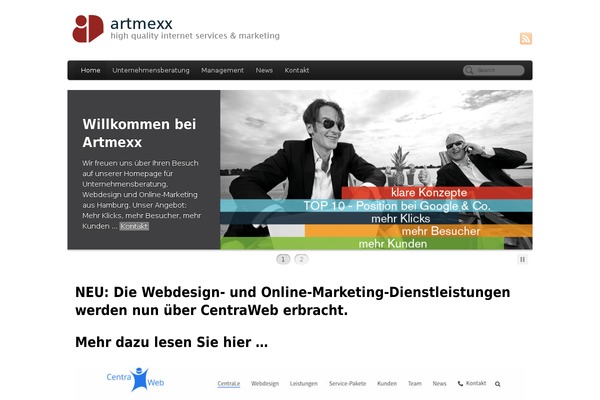Open Webdesign in the CentraWeb menu

(x=265, y=384)
